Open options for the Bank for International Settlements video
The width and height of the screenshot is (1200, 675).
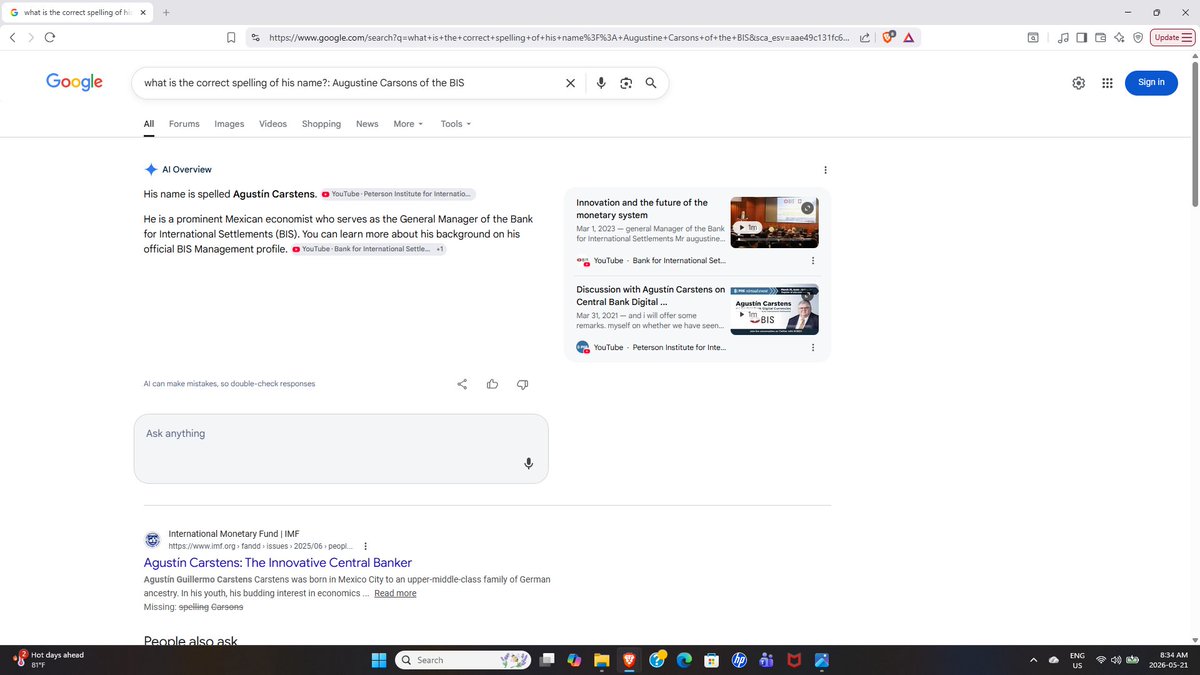click(x=812, y=261)
